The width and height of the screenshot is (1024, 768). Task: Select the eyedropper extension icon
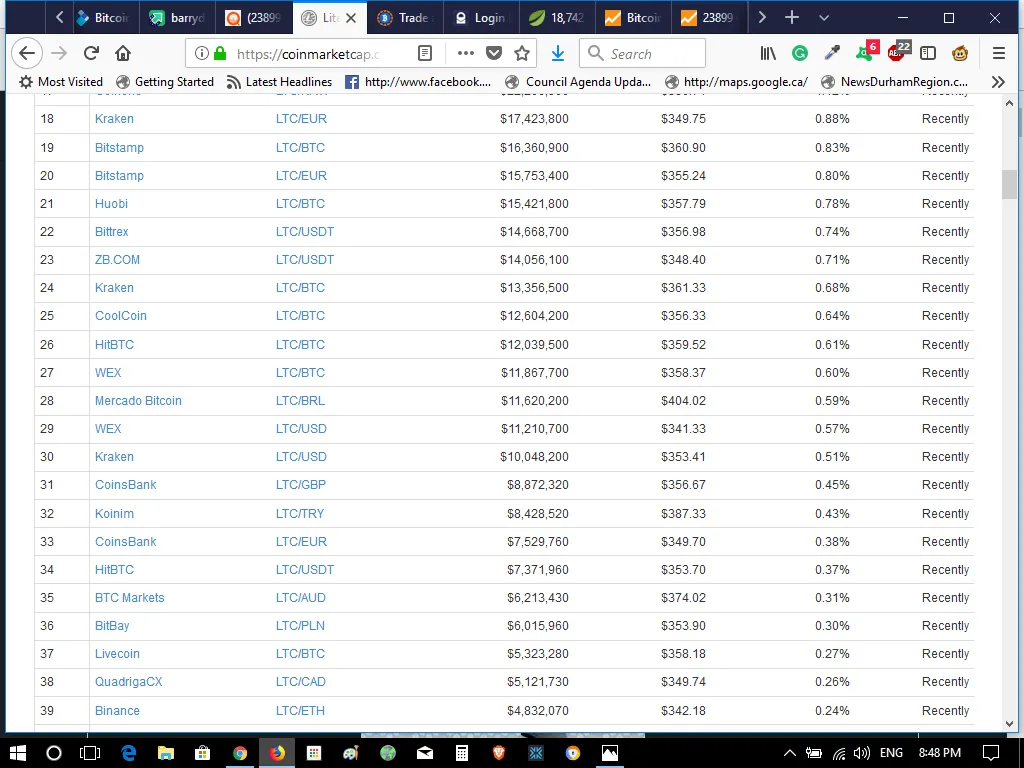coord(832,53)
